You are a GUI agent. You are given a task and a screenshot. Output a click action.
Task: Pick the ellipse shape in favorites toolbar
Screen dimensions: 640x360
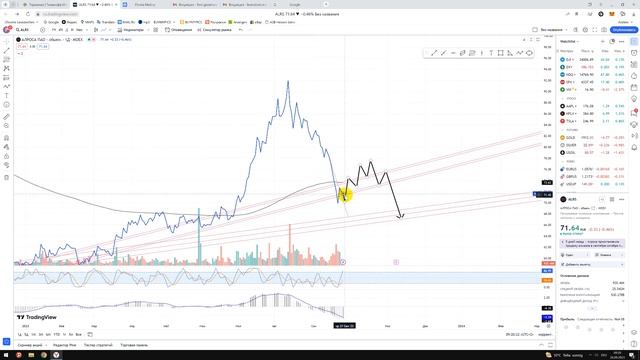pyautogui.click(x=529, y=53)
